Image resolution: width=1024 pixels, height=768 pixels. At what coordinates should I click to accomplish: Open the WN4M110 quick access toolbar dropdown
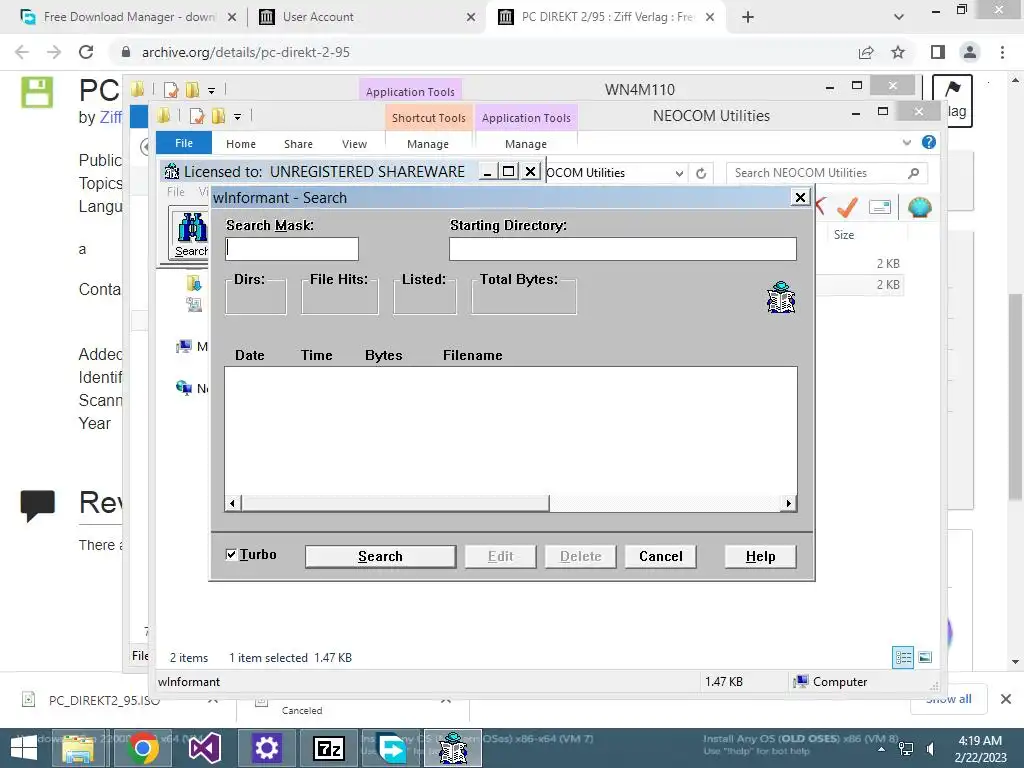pos(212,90)
